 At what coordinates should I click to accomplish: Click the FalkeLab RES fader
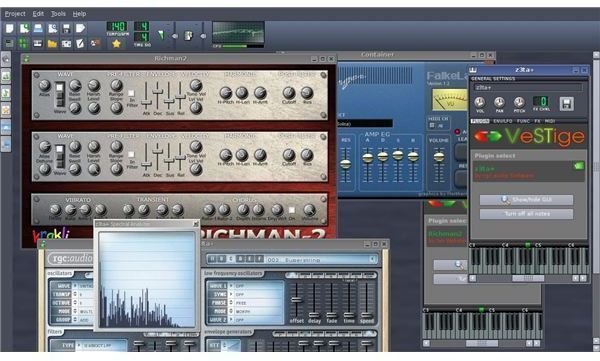[x=346, y=164]
